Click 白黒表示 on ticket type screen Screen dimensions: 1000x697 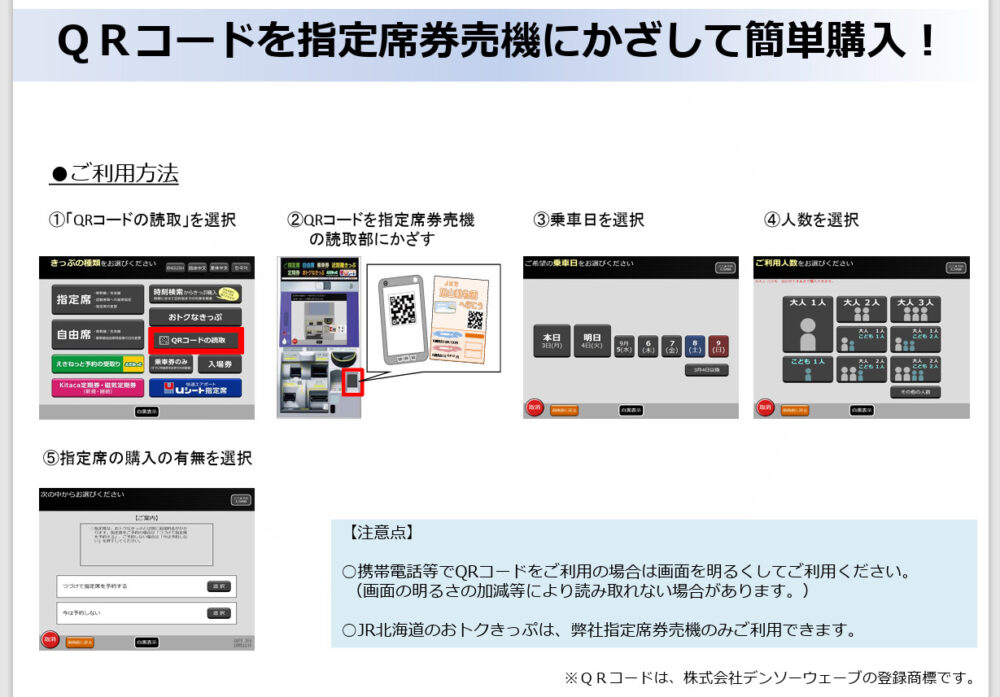tap(147, 412)
